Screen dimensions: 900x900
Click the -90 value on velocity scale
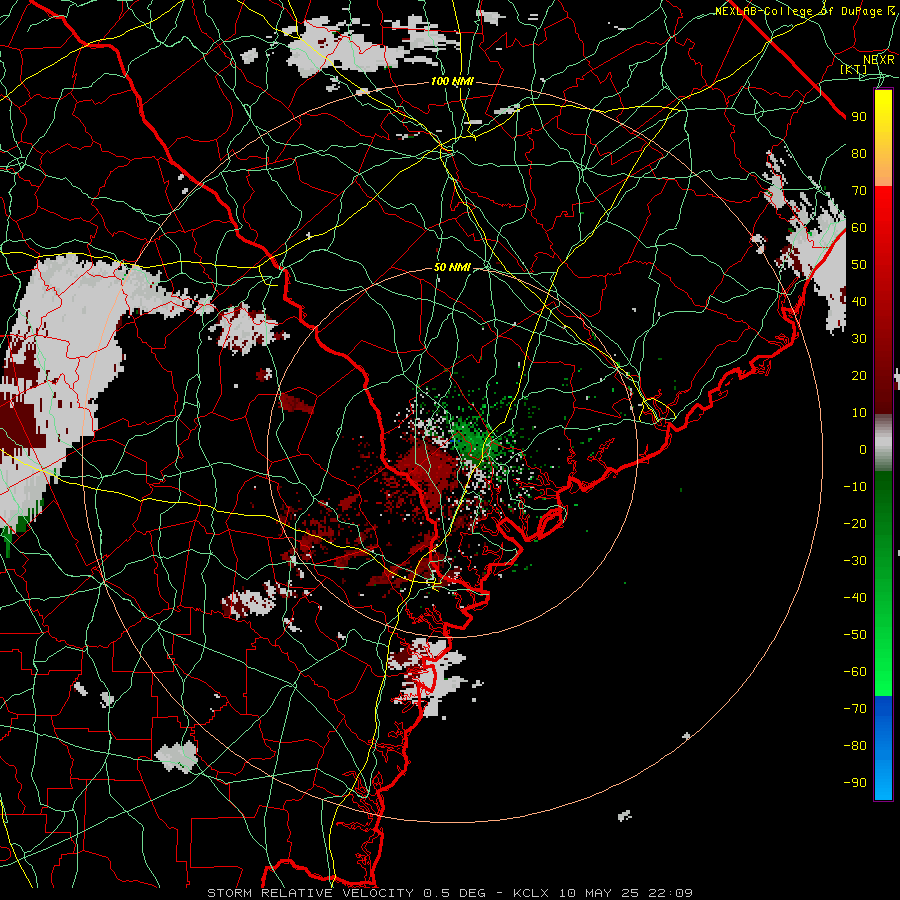pos(855,783)
